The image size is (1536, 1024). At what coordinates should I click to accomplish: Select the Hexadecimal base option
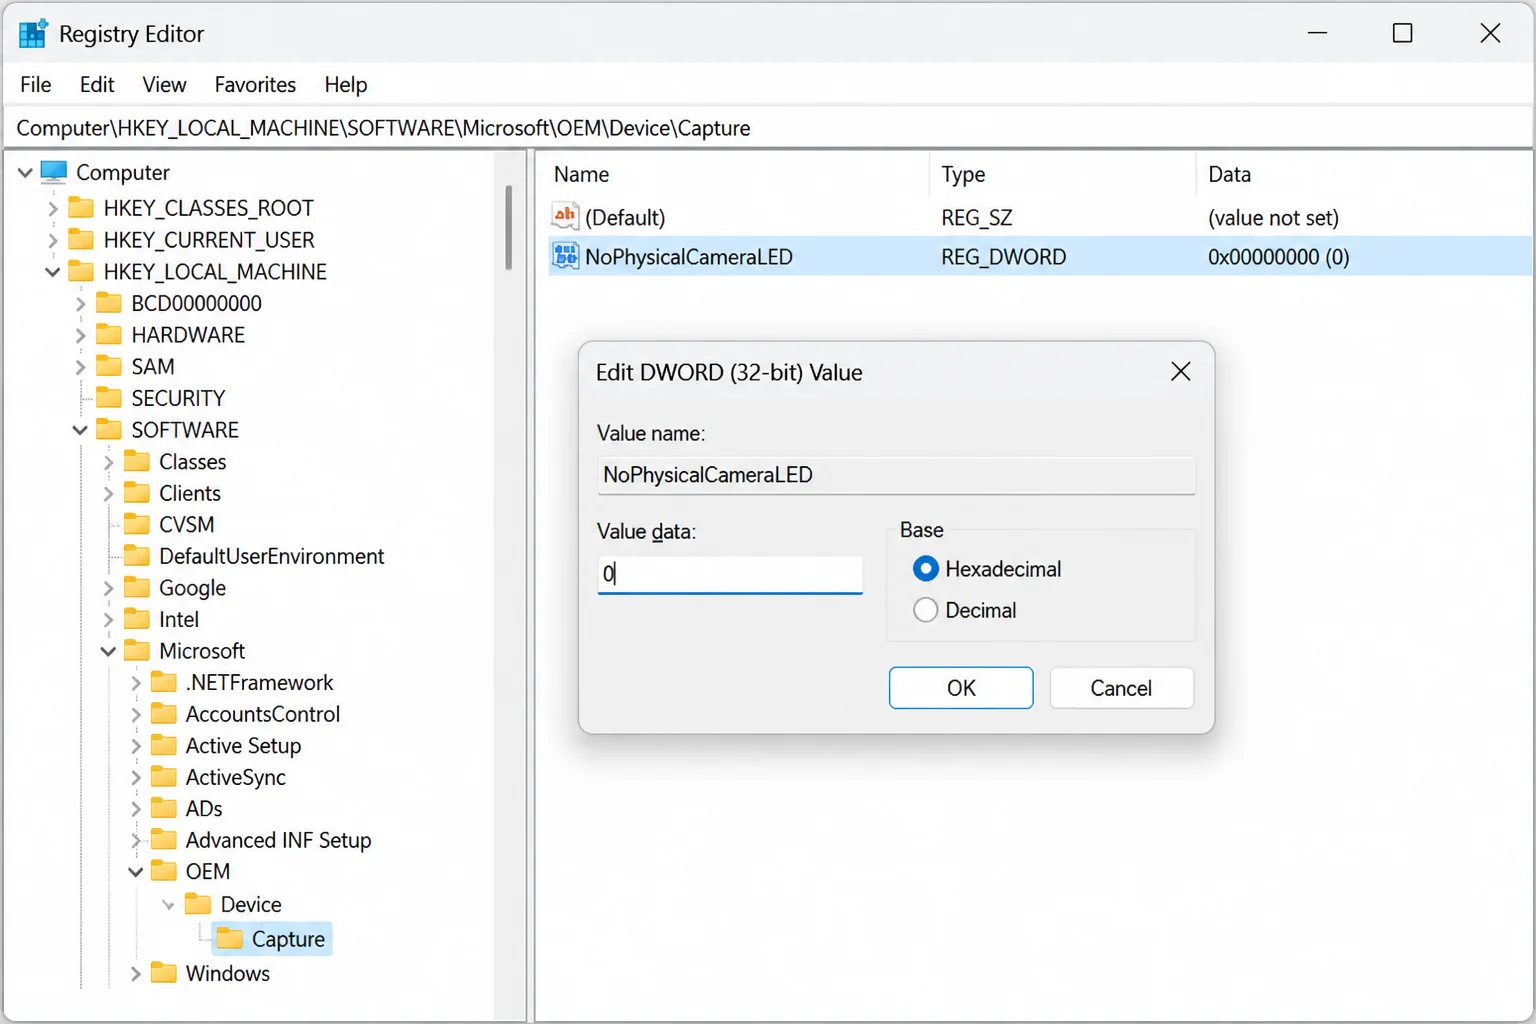926,569
